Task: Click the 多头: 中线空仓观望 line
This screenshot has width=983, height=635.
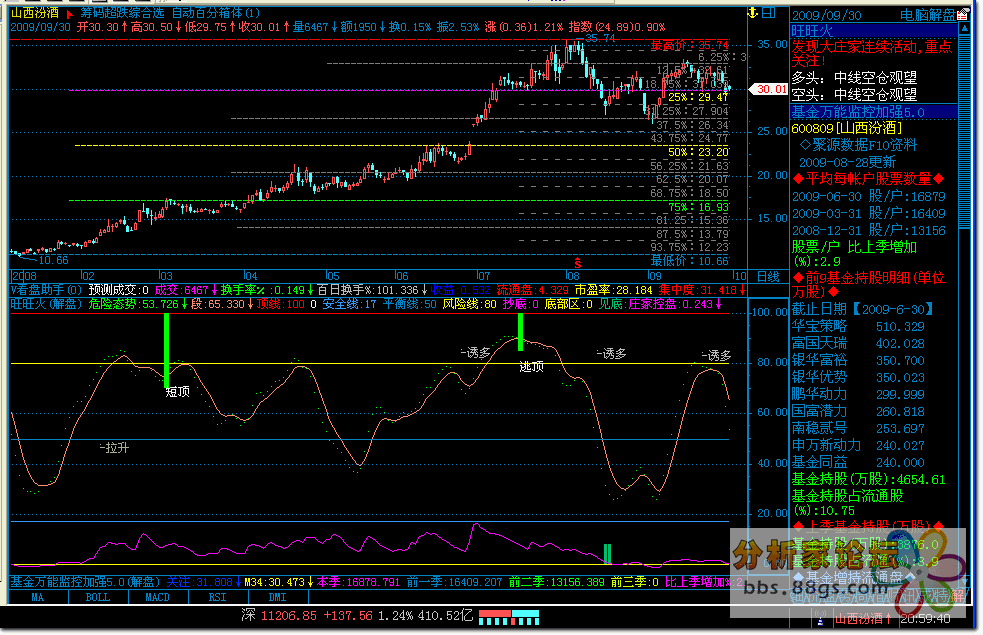Action: 854,78
